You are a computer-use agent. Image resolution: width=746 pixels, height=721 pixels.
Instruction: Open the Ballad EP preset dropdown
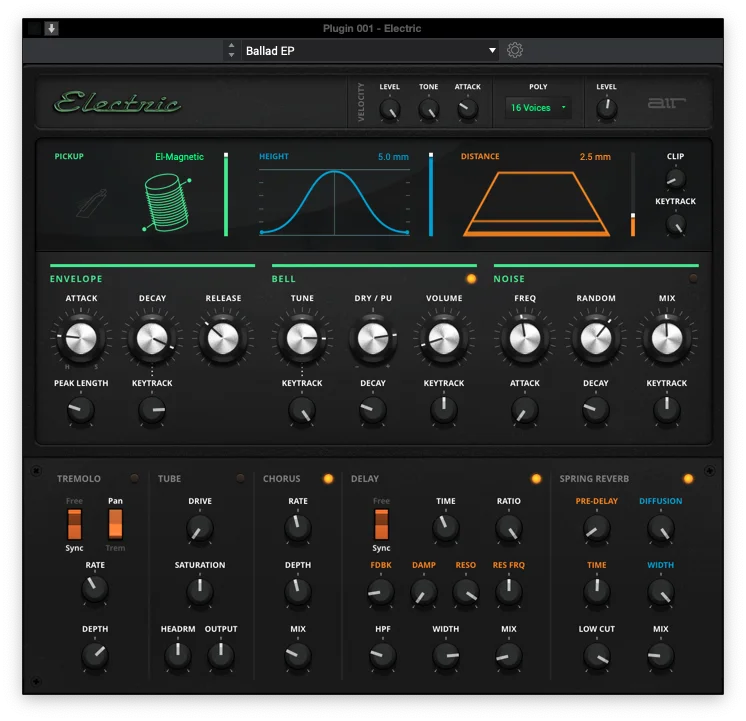[370, 50]
